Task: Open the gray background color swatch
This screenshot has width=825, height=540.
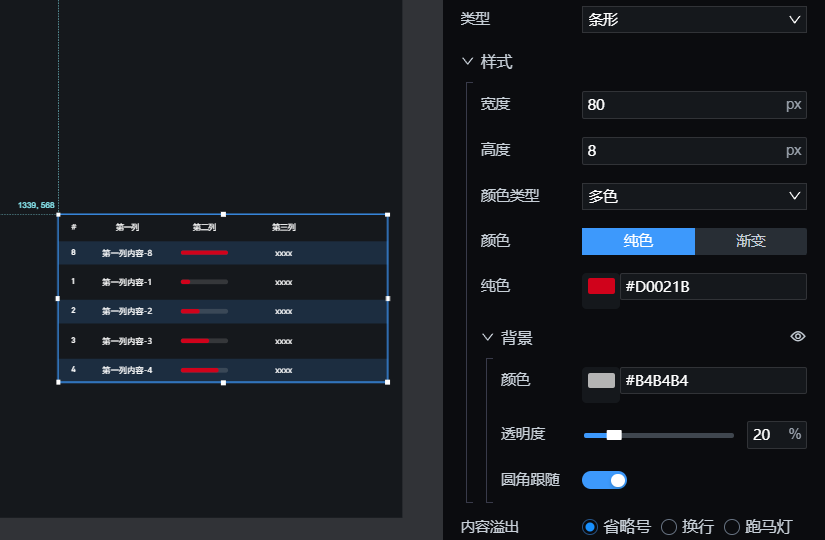Action: click(x=601, y=381)
